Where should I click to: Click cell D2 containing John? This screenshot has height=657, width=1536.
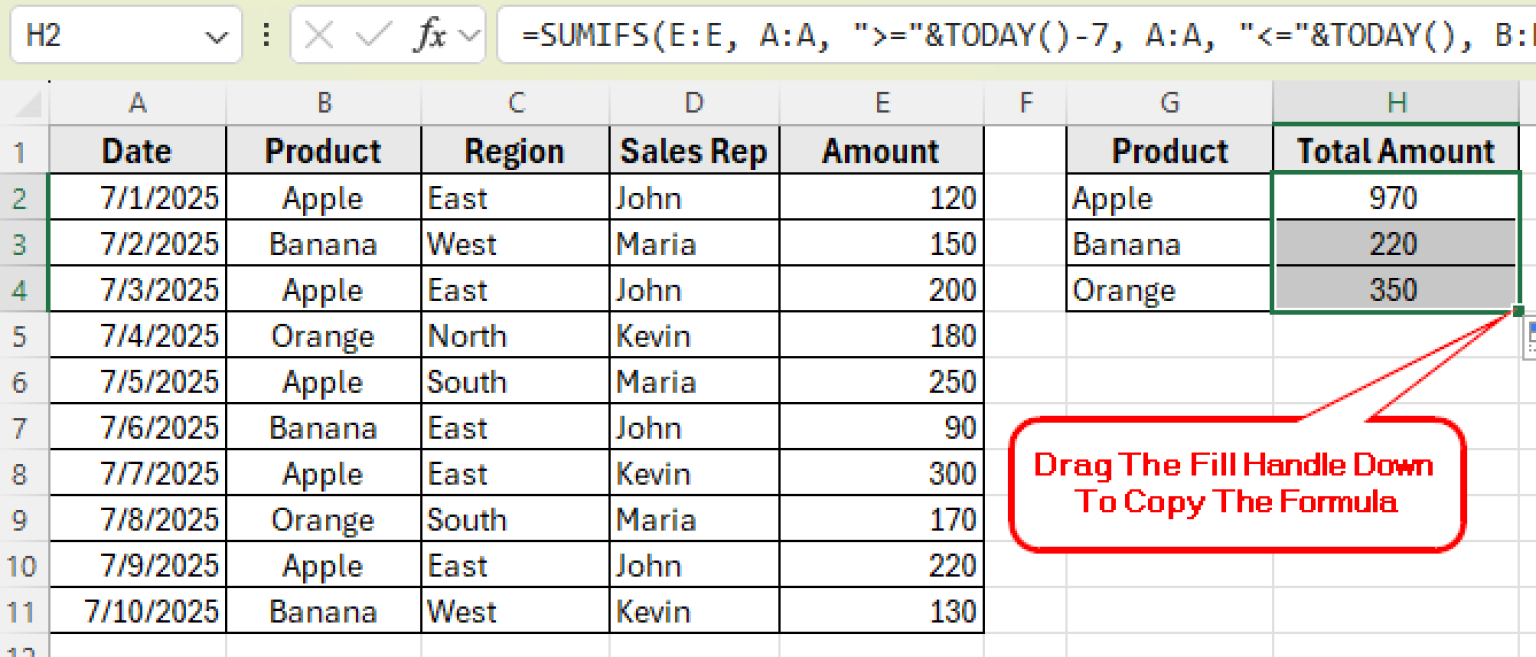(x=694, y=197)
